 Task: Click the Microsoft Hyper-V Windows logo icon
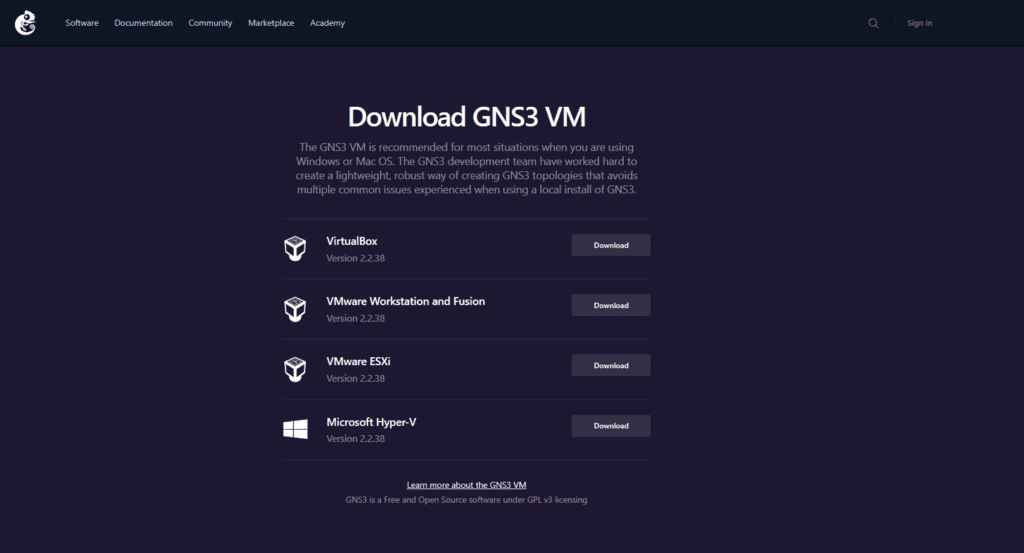coord(295,429)
